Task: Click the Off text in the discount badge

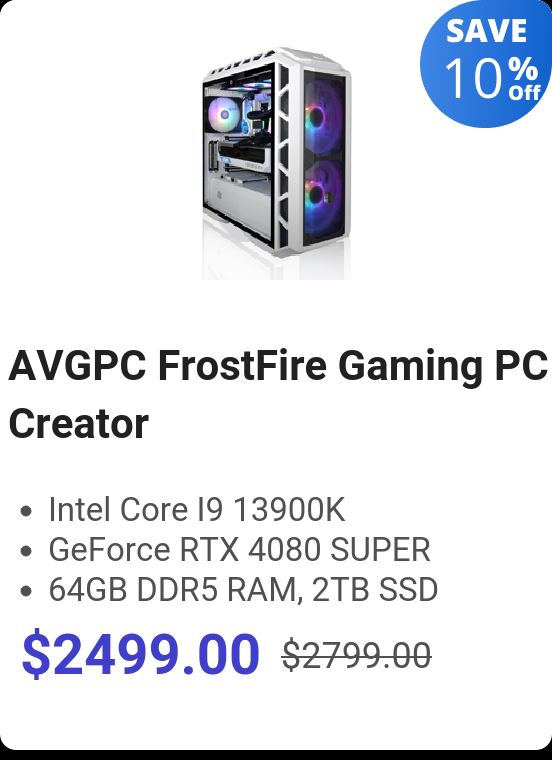Action: (524, 92)
